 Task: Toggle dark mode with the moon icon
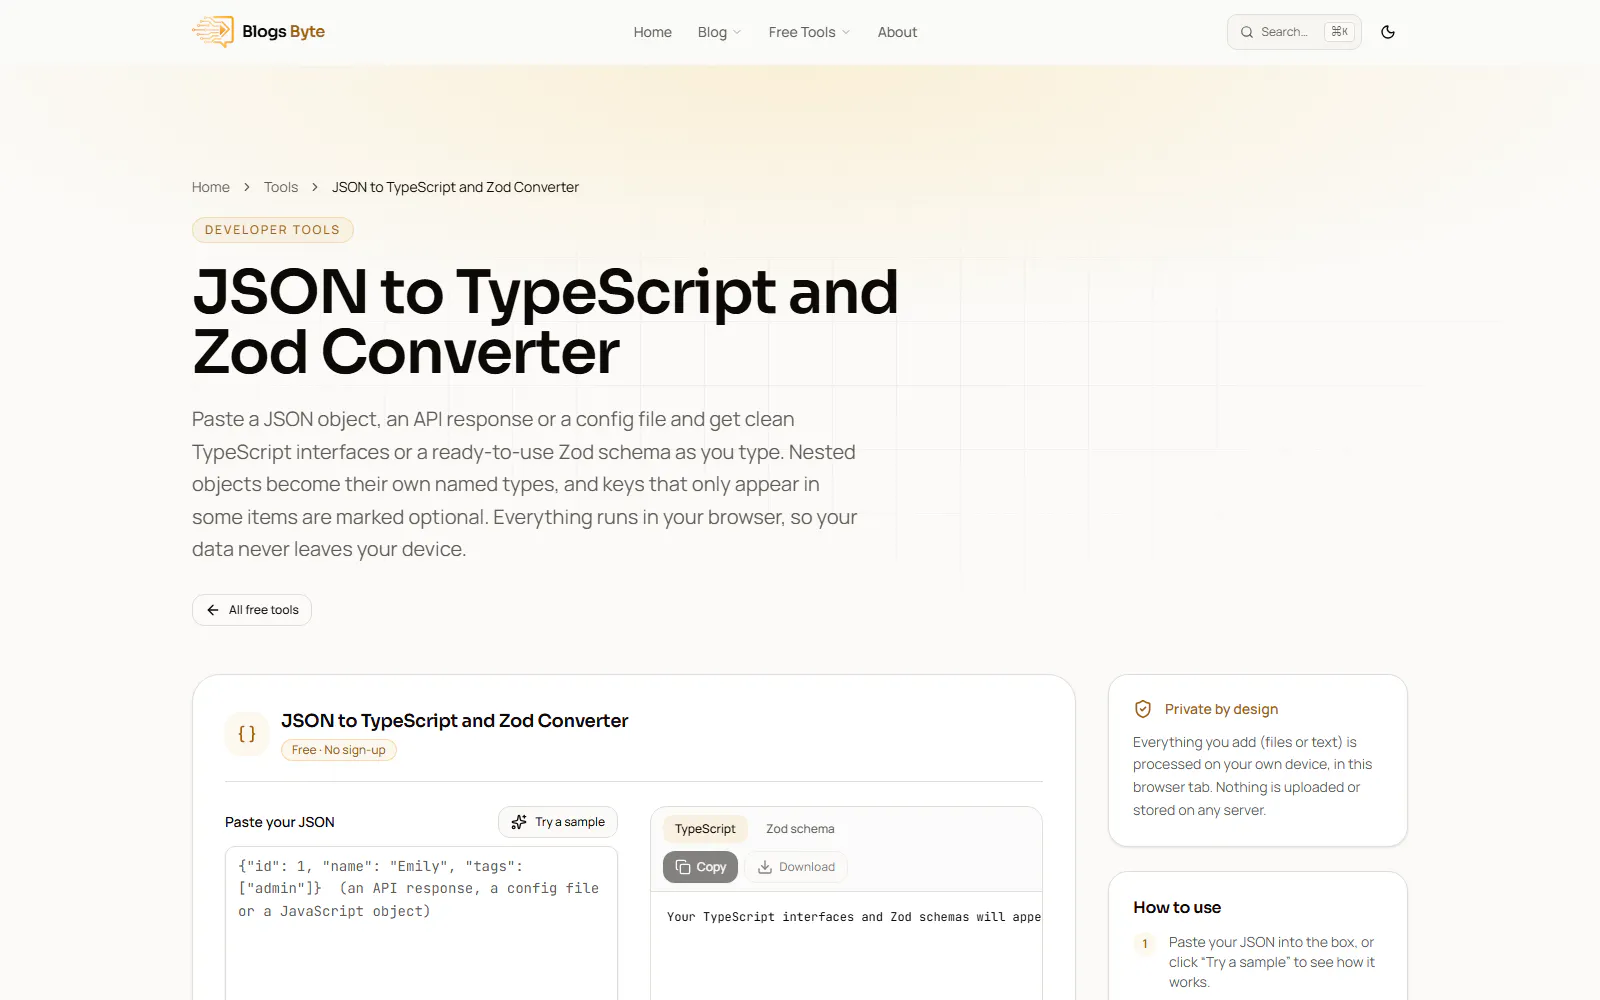pyautogui.click(x=1388, y=32)
